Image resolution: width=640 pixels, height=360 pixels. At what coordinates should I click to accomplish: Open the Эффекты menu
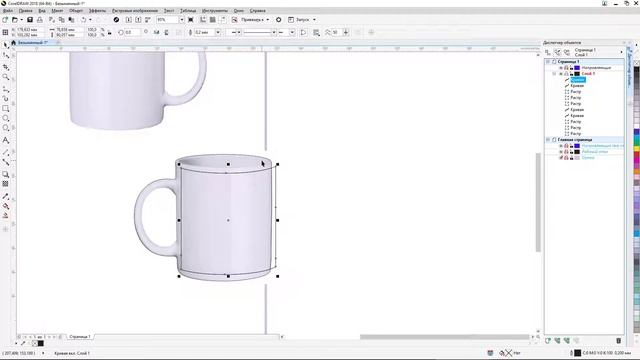[97, 11]
